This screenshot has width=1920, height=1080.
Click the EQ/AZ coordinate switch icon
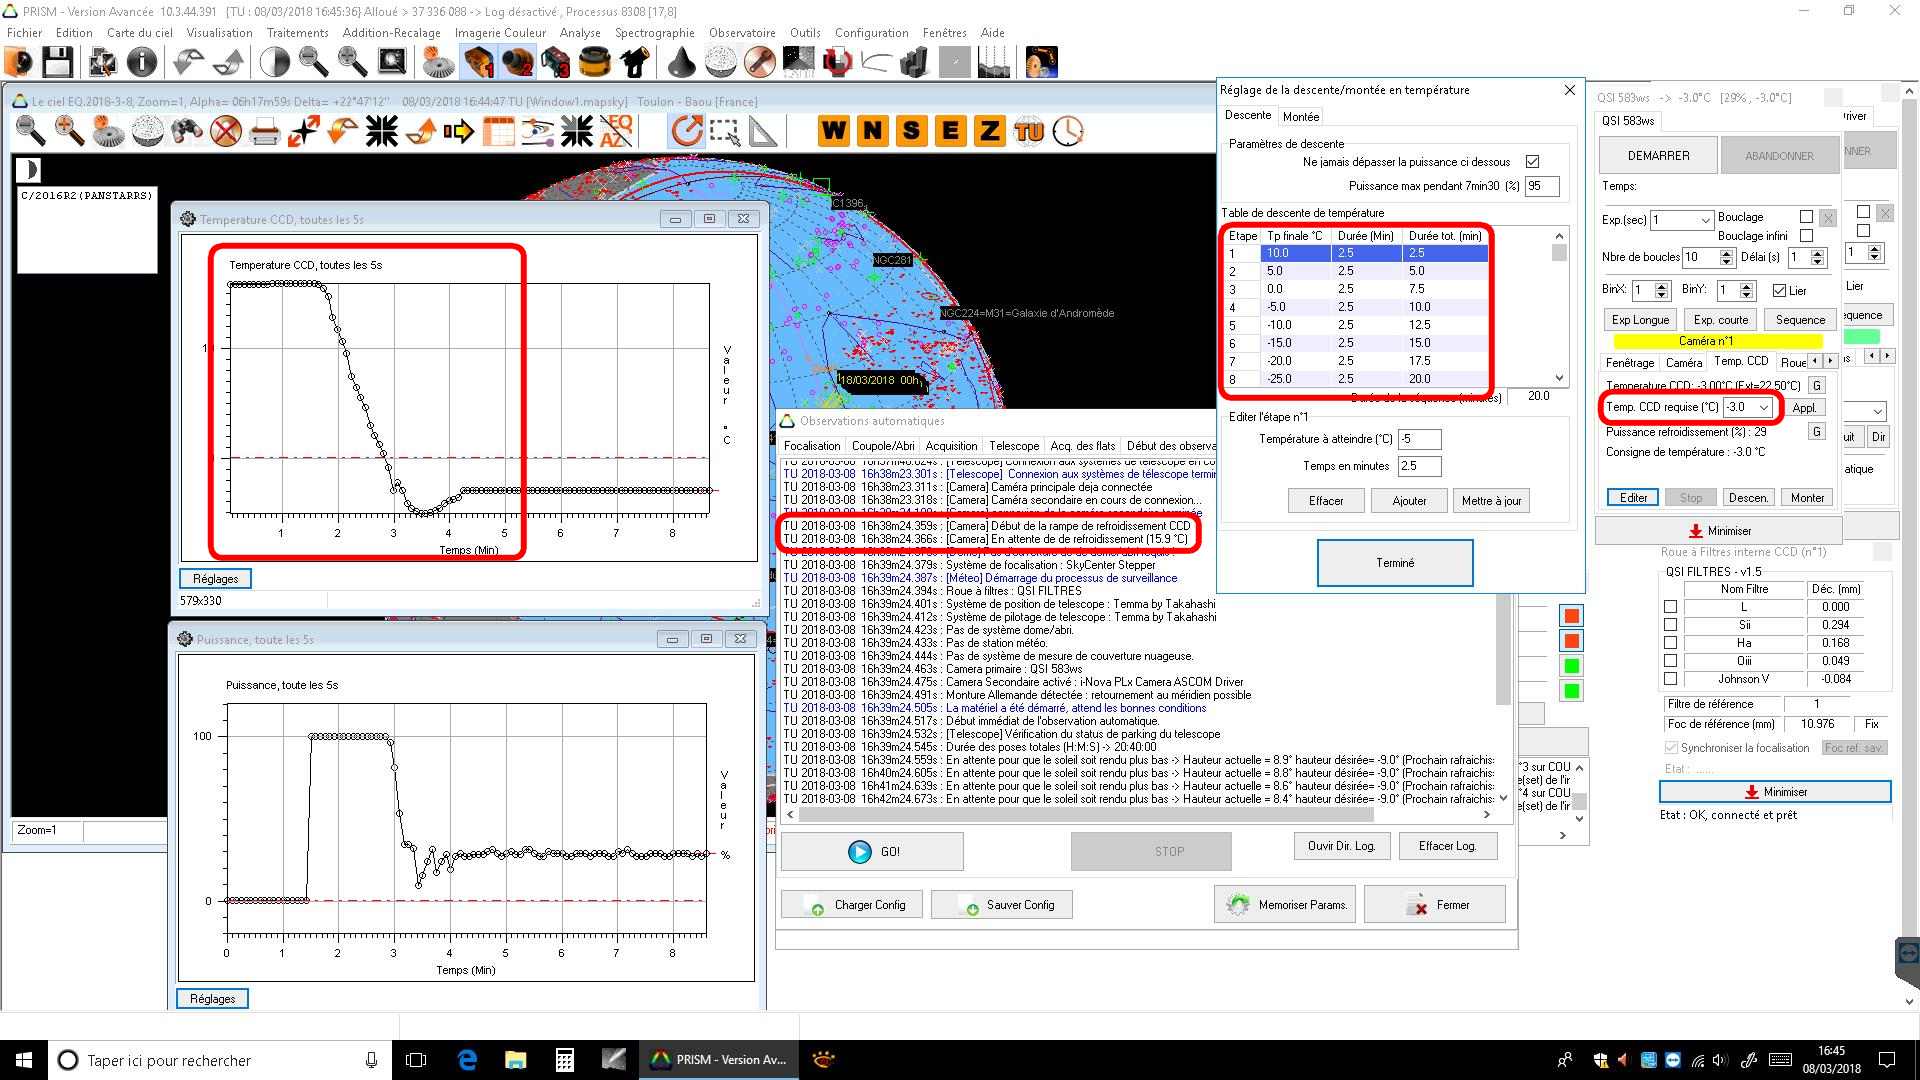point(617,131)
